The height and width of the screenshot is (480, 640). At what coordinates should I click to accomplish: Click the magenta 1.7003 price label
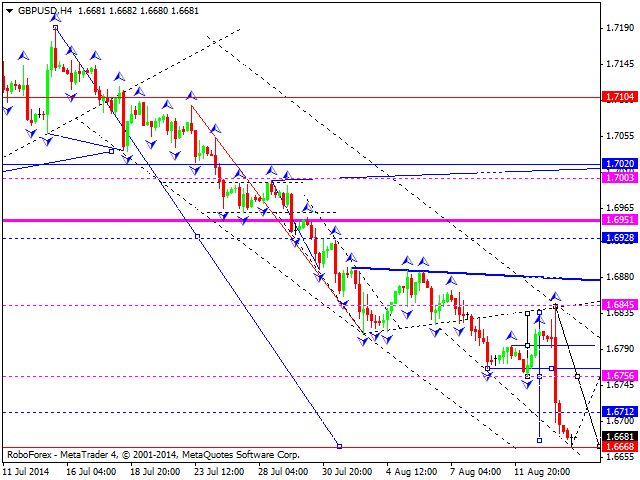coord(620,177)
